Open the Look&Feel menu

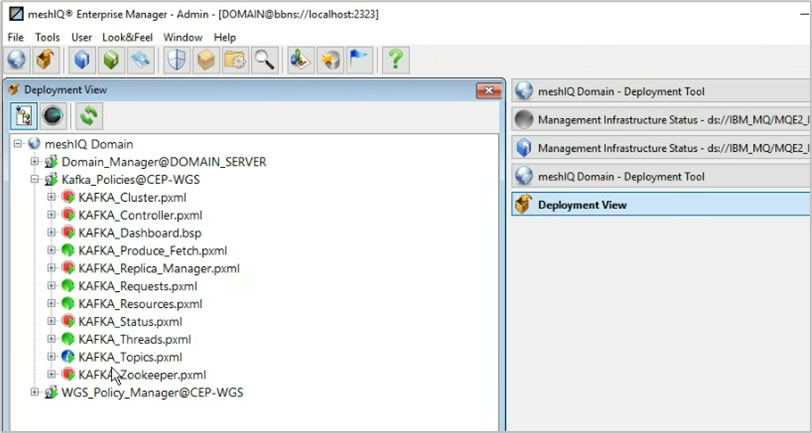point(127,37)
